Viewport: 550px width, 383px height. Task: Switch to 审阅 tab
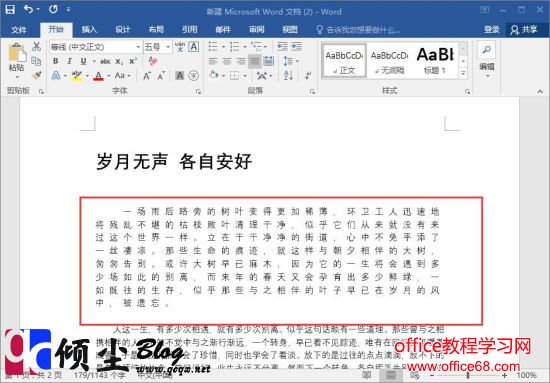(256, 29)
